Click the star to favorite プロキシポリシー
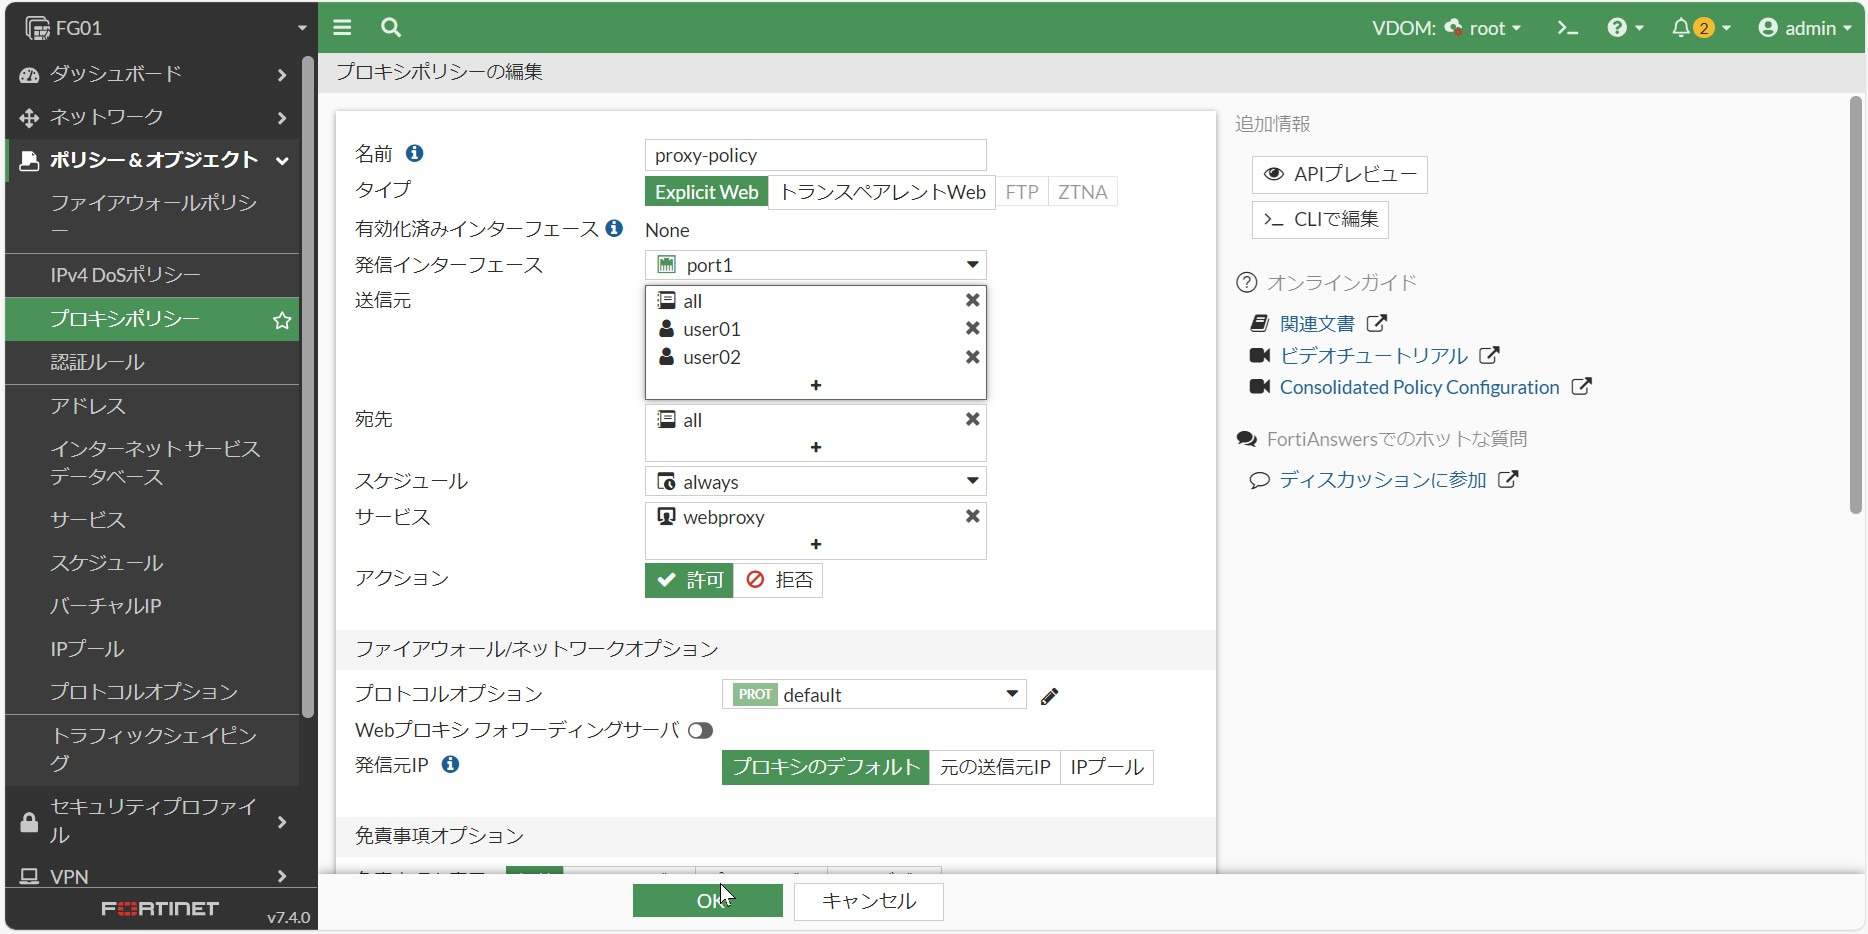Screen dimensions: 1868x934 click(x=281, y=320)
